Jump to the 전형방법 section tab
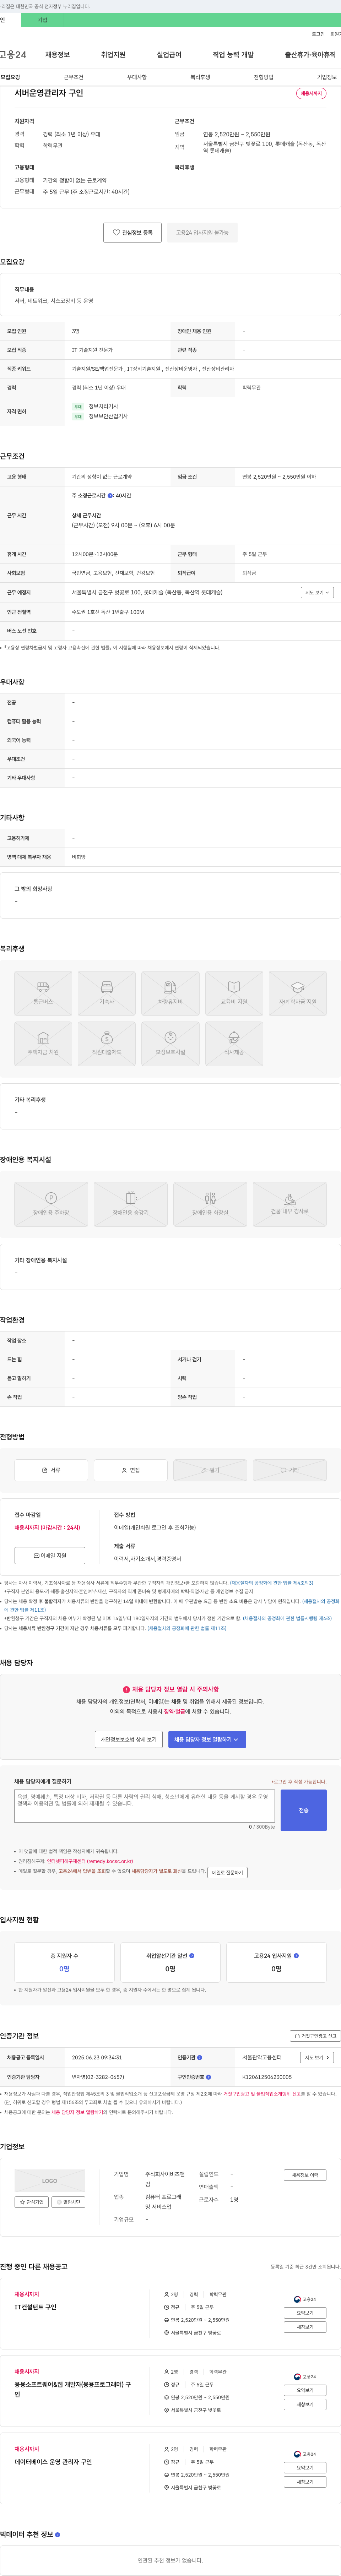341x2576 pixels. point(263,77)
